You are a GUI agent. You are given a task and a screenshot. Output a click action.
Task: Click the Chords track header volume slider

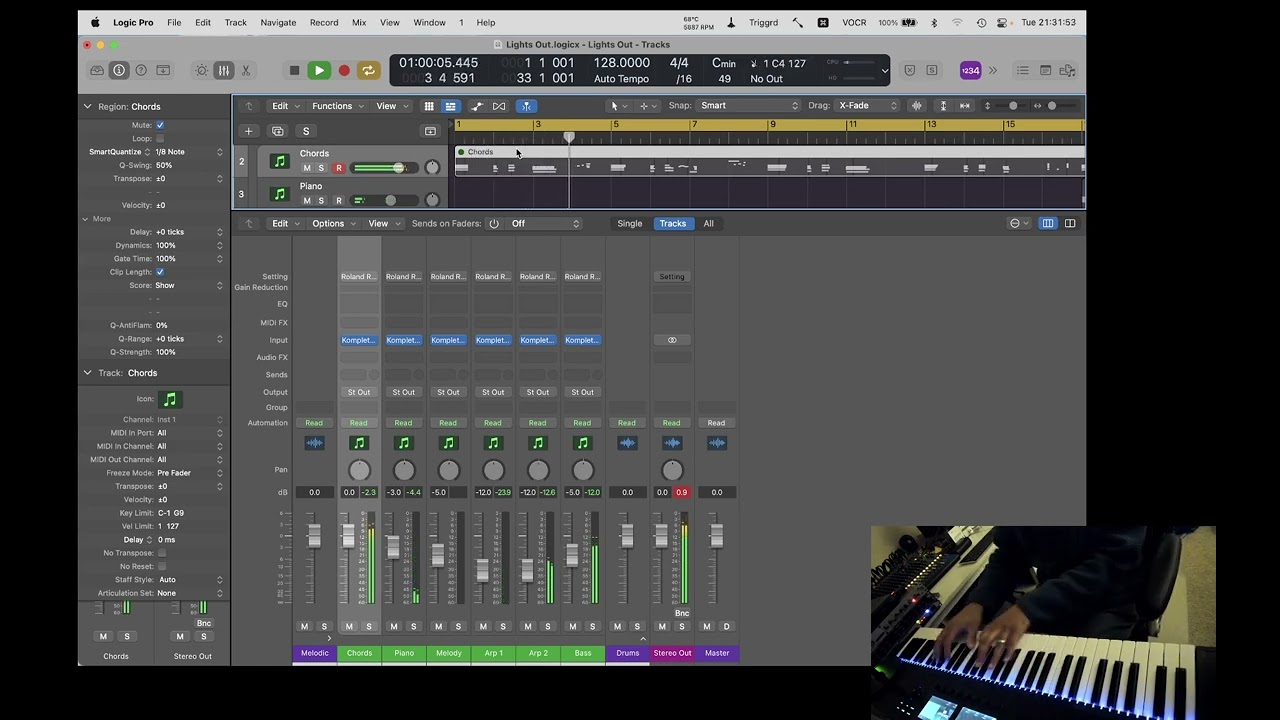coord(386,168)
